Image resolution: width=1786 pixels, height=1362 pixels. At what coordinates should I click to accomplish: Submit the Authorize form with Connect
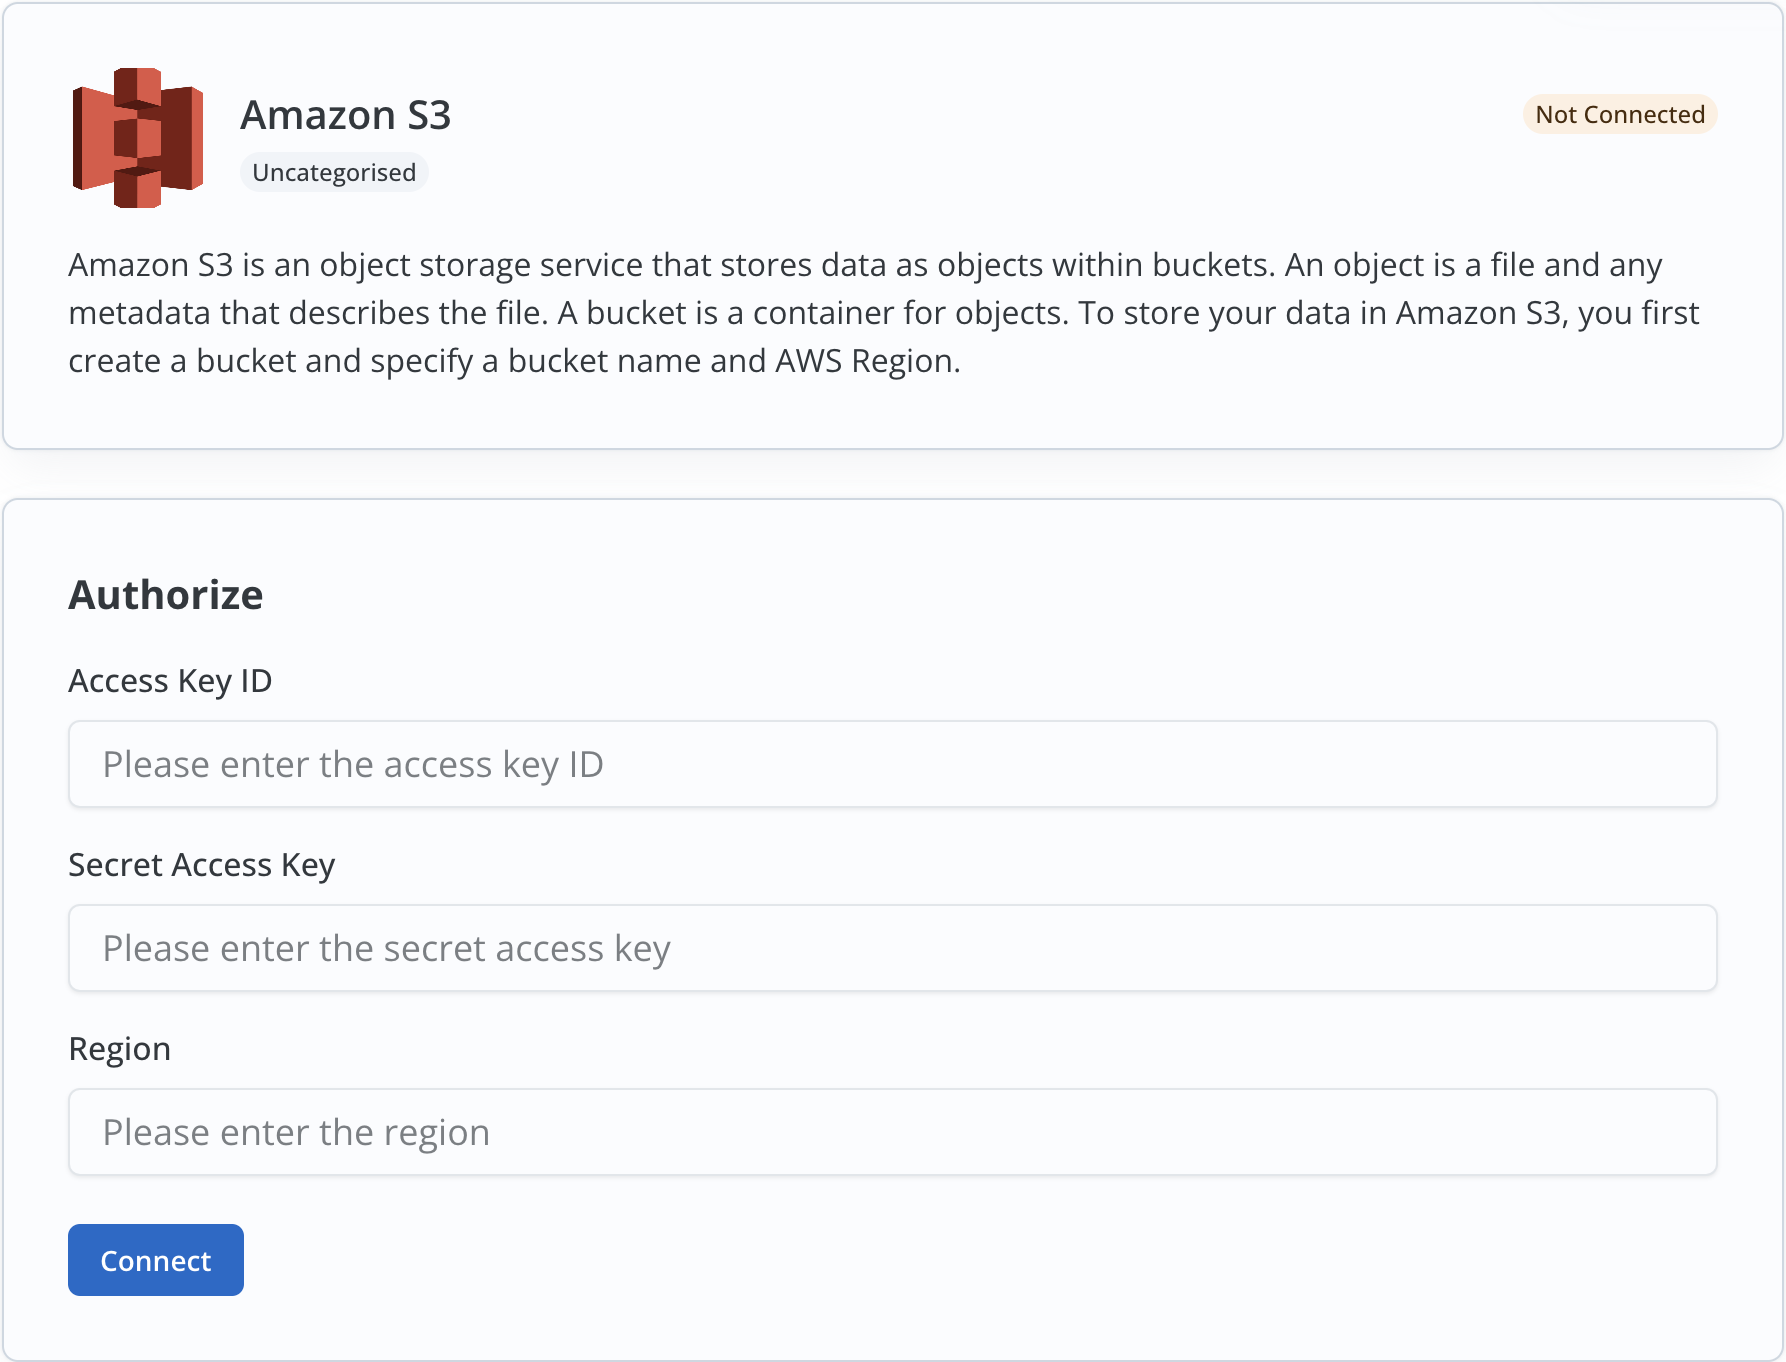pos(156,1260)
